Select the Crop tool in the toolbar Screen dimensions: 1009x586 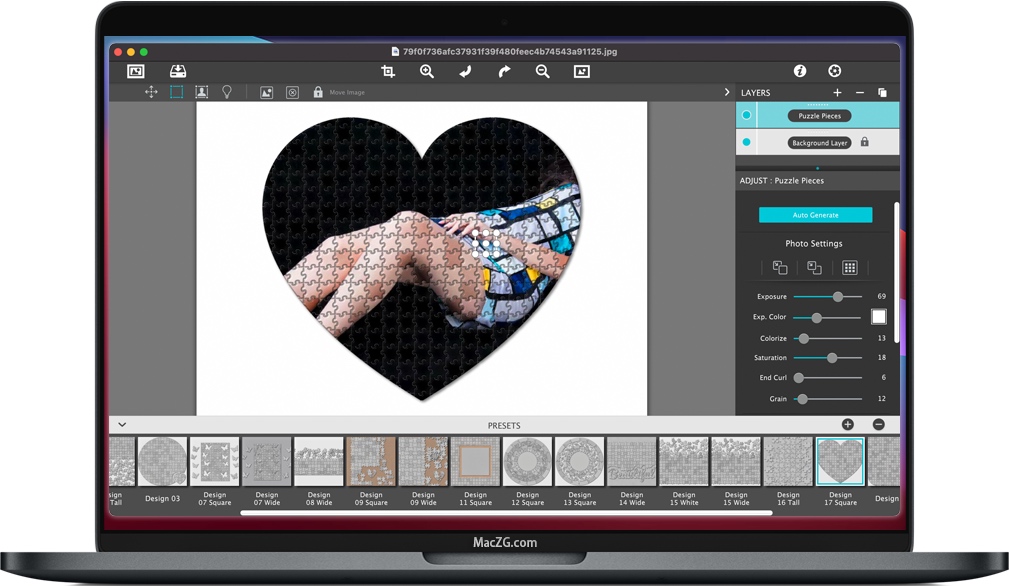(389, 71)
